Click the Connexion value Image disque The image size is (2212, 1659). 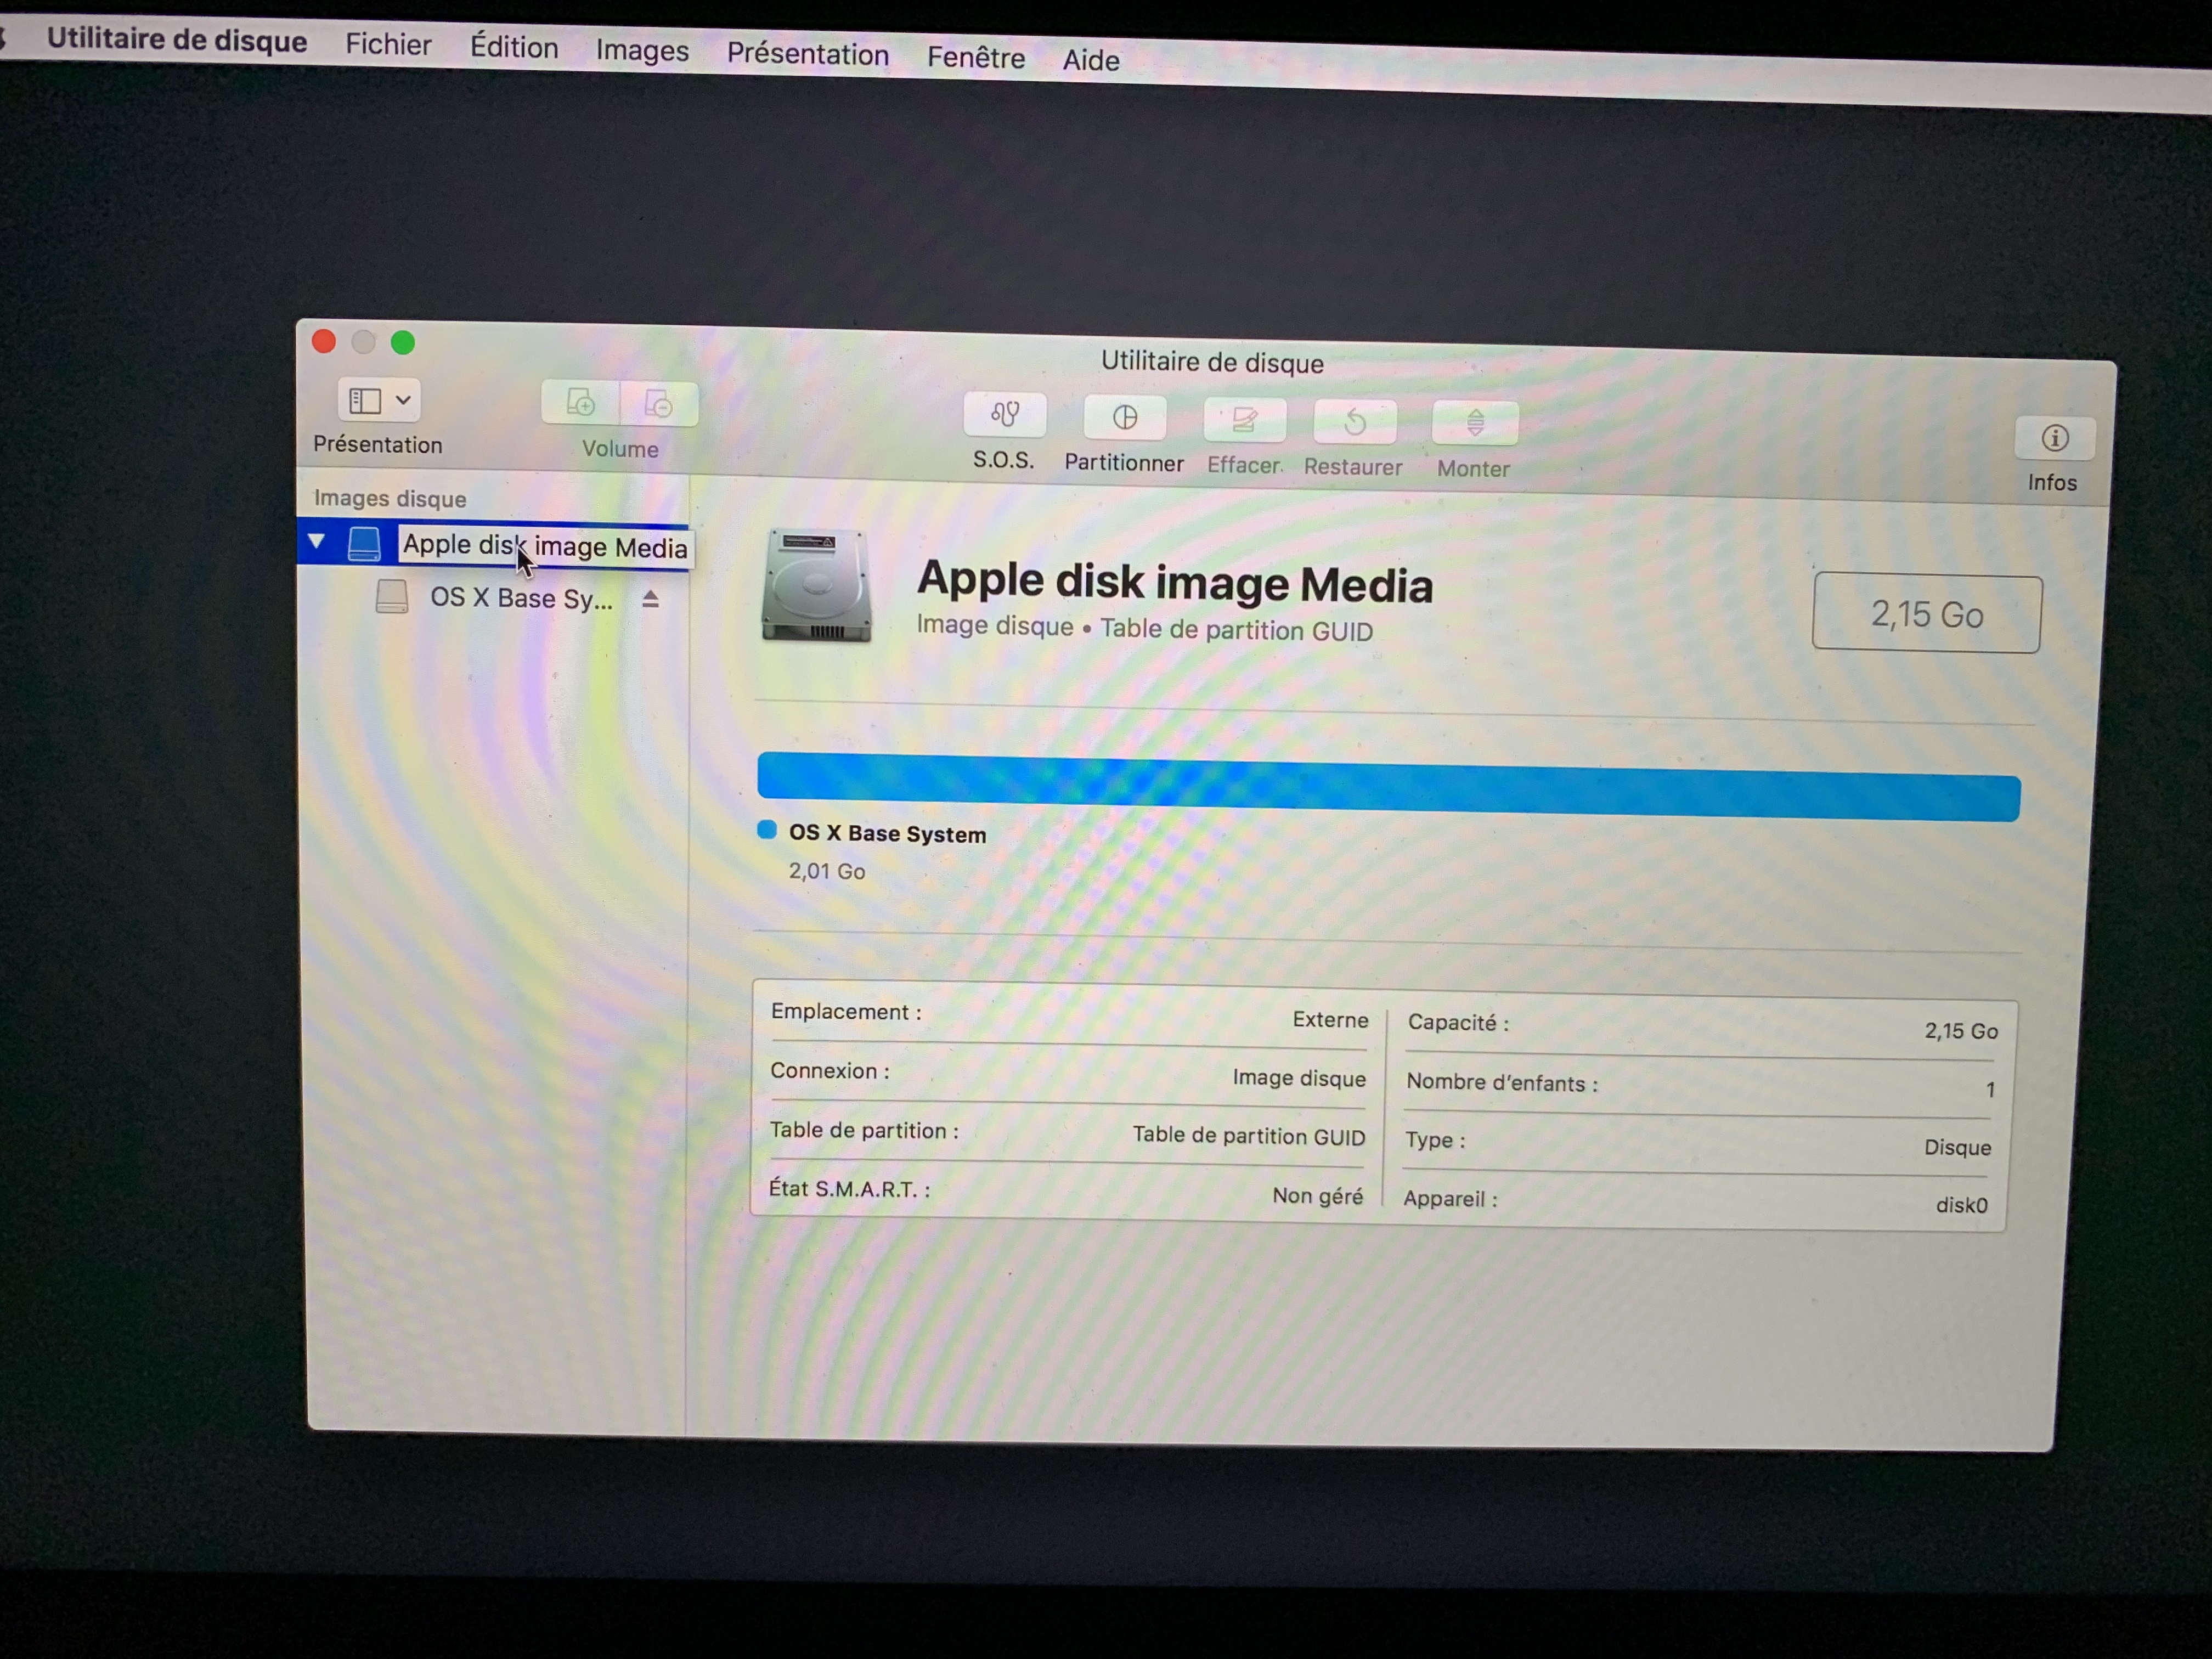[1299, 1078]
